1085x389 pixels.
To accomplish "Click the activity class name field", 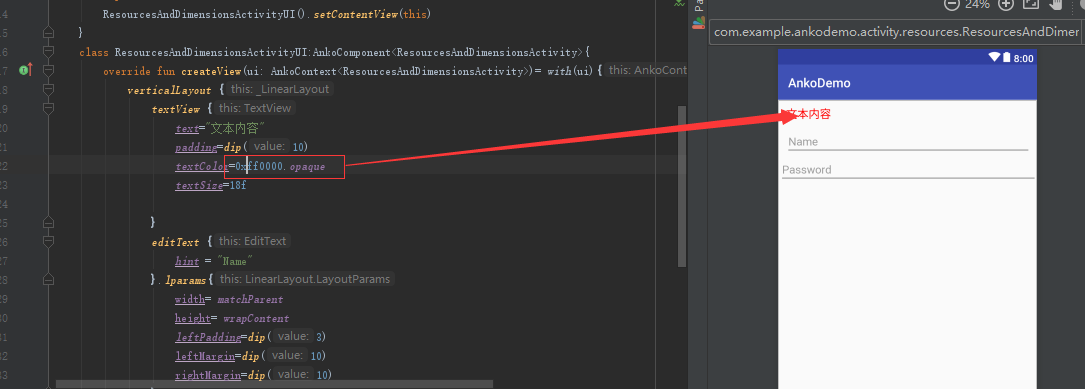I will coord(897,32).
